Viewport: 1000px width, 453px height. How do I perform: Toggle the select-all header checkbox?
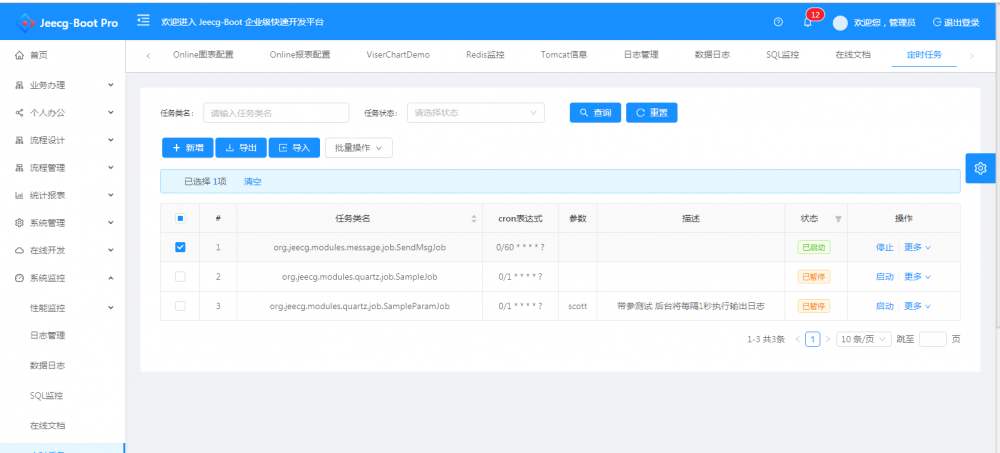[180, 218]
